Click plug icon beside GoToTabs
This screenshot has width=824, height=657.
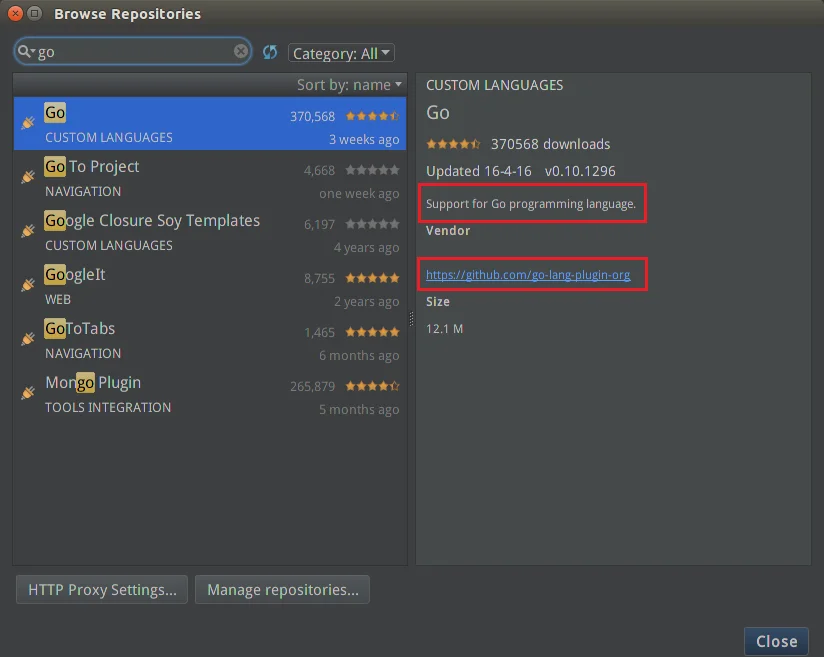click(x=28, y=339)
